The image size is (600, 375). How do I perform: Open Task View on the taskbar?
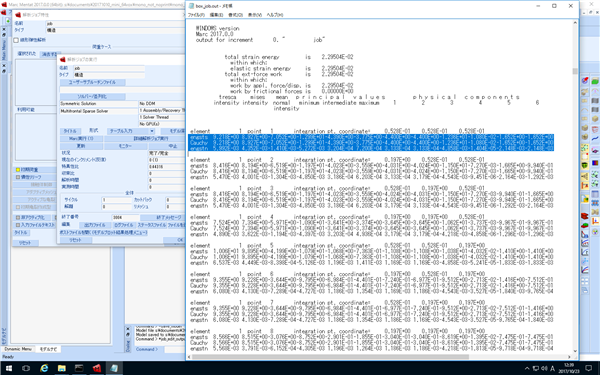[x=26, y=368]
